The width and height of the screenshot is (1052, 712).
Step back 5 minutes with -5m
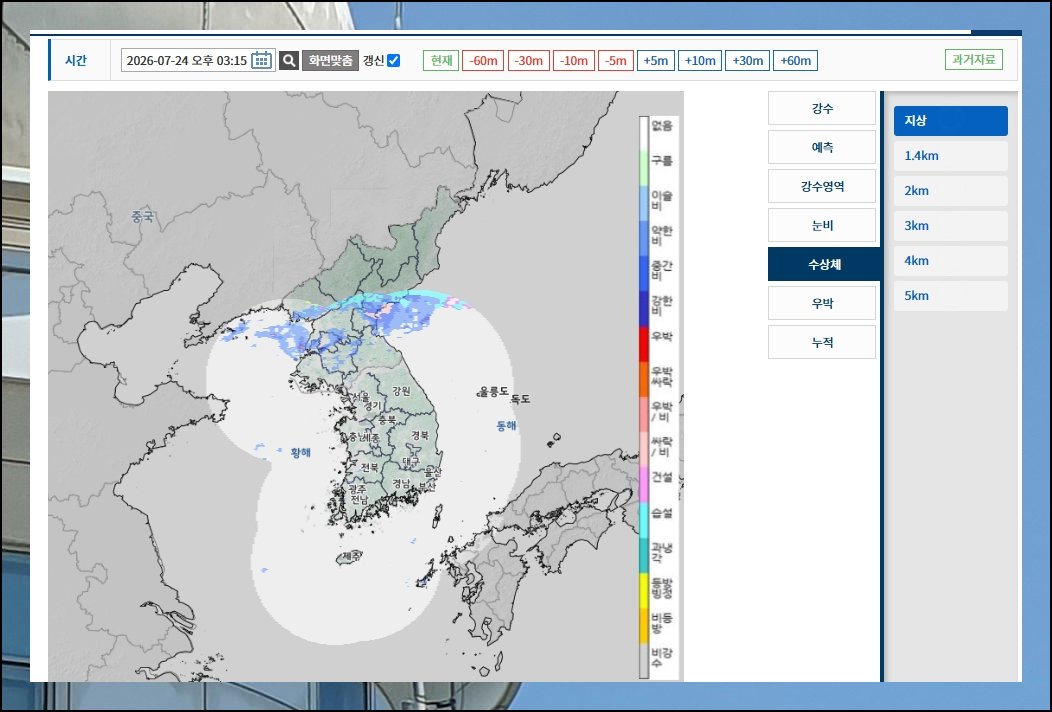coord(615,60)
